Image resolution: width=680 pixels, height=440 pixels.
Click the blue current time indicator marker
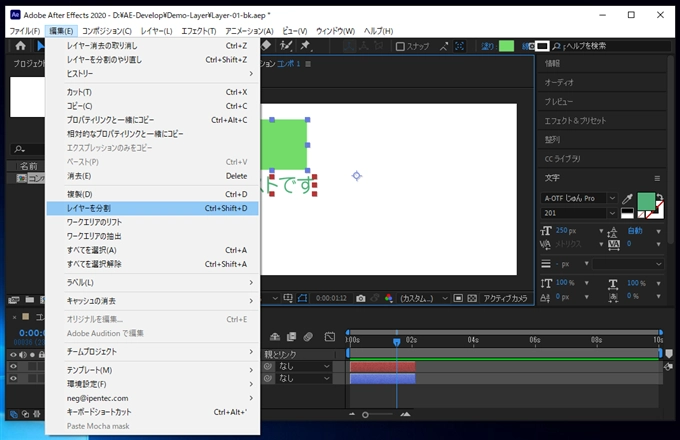tap(396, 342)
